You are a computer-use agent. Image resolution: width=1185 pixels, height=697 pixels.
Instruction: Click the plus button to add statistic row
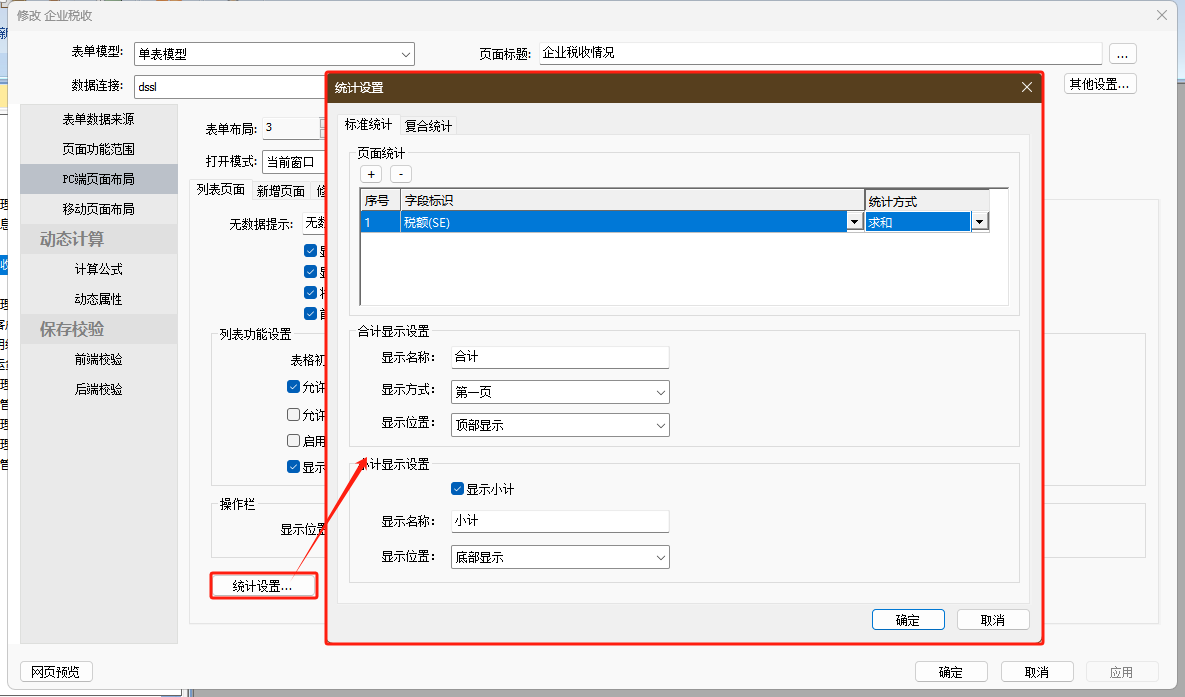pos(371,174)
